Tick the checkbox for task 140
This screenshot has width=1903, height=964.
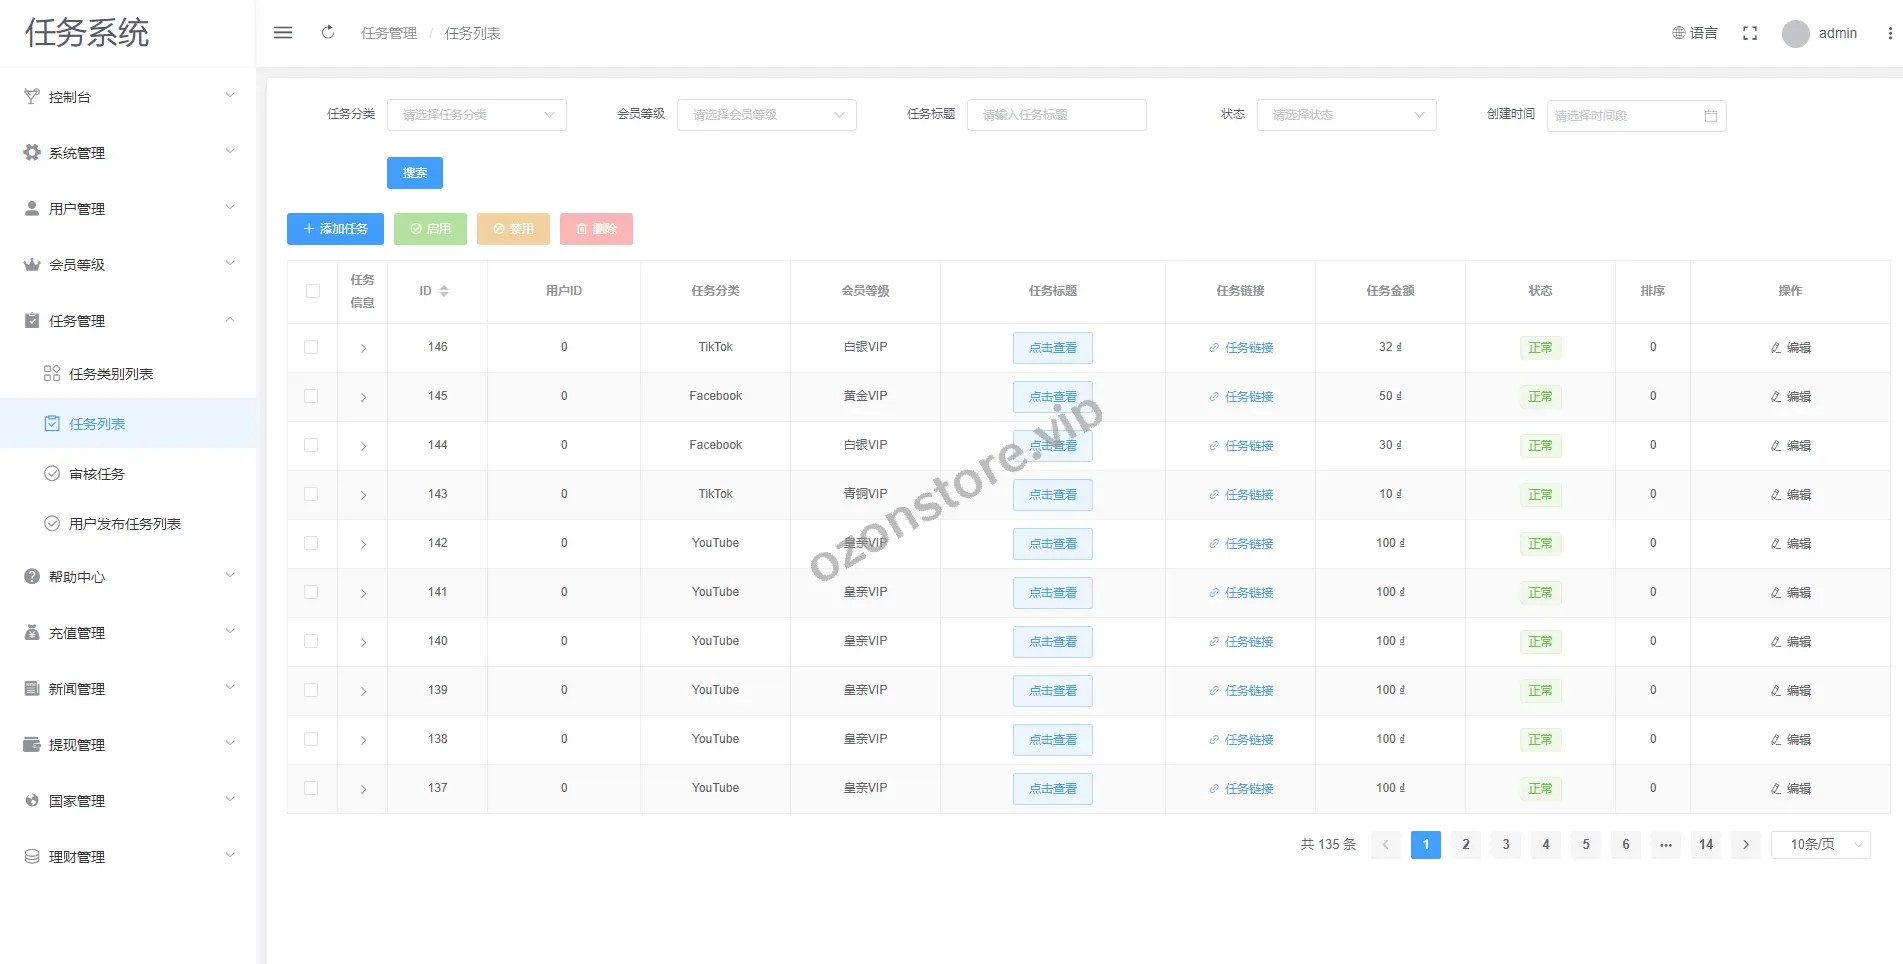[312, 641]
